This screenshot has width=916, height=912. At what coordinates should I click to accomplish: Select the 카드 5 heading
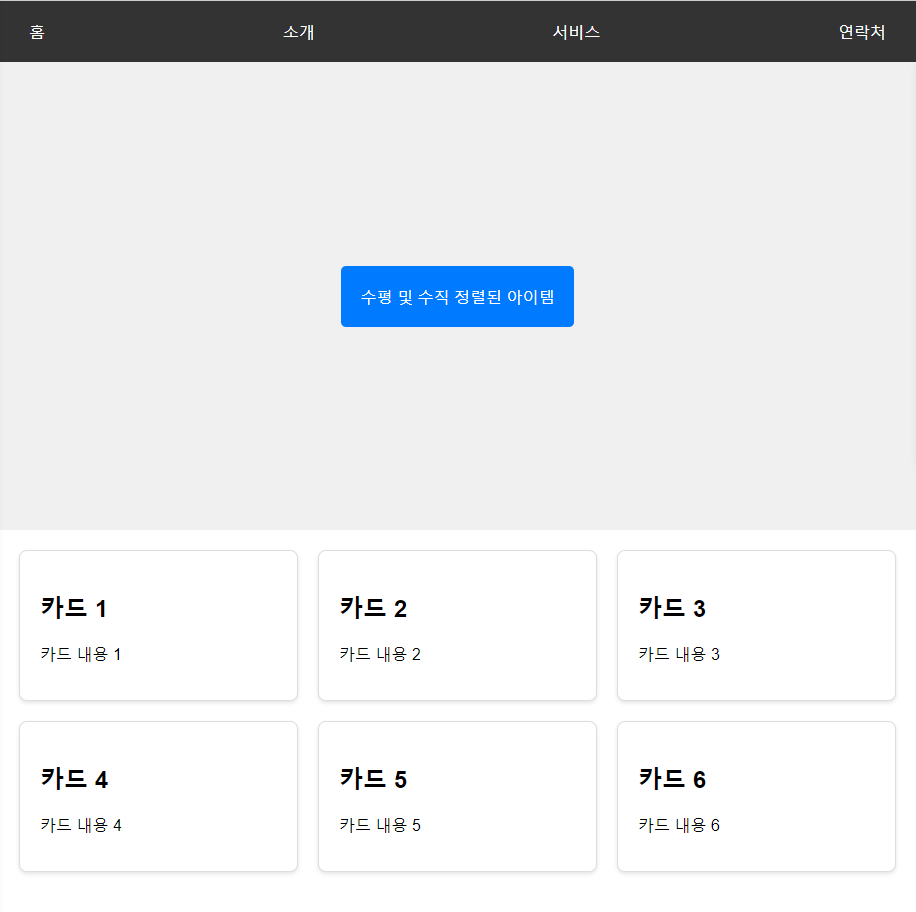(373, 779)
